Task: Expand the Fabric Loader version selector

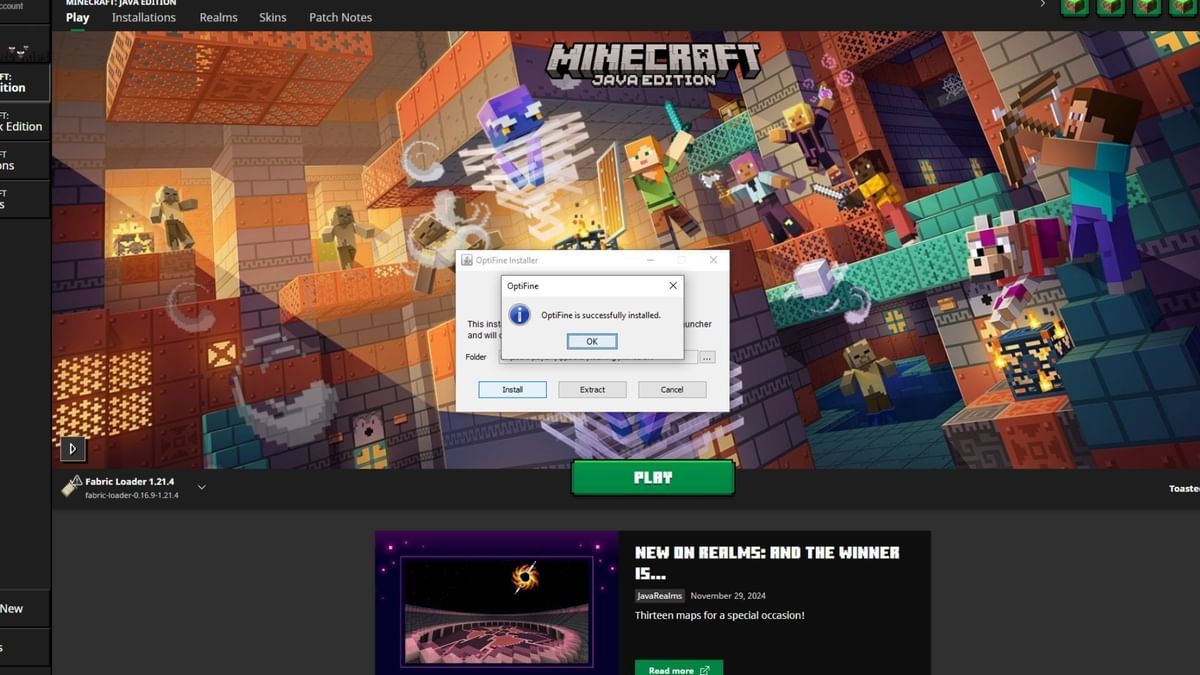Action: 201,486
